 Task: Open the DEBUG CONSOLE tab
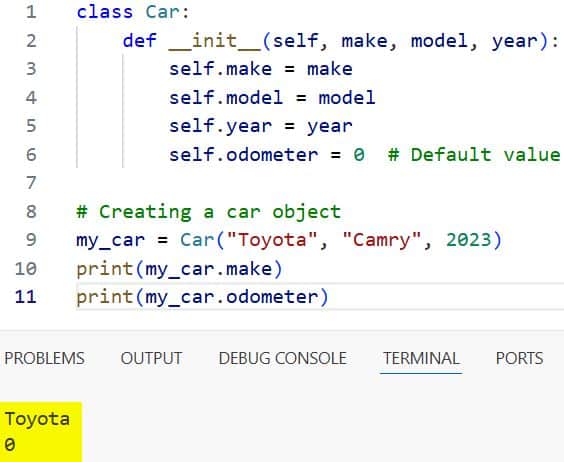click(x=283, y=358)
